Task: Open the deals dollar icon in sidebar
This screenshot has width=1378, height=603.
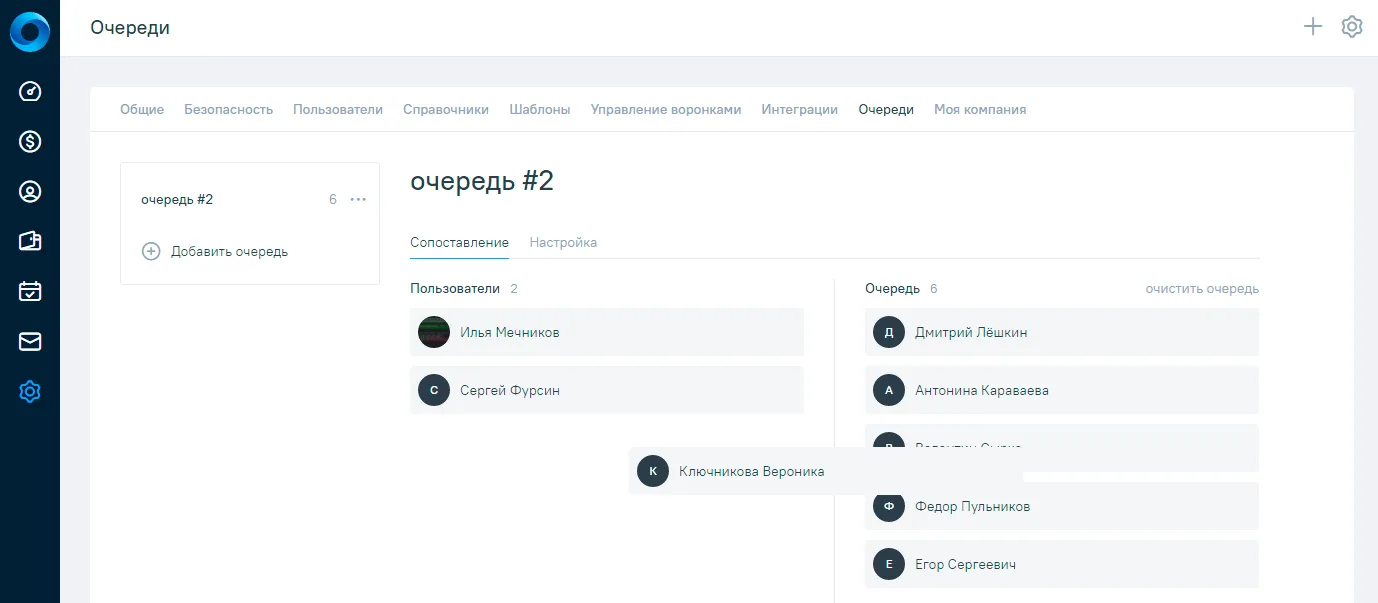Action: tap(30, 142)
